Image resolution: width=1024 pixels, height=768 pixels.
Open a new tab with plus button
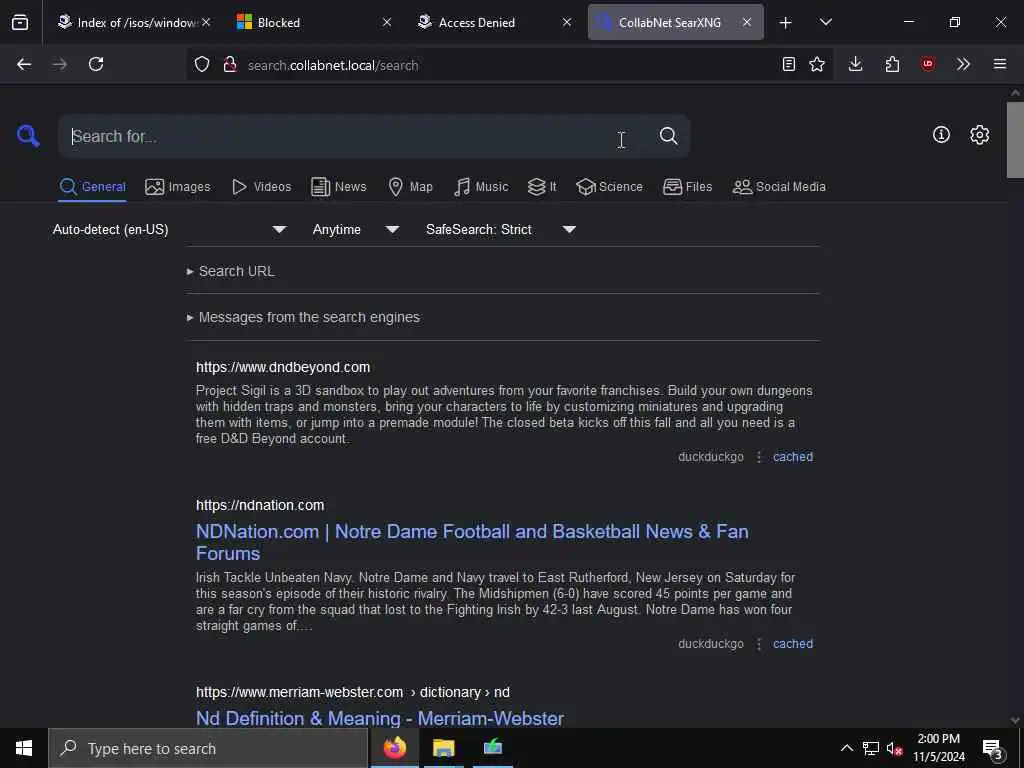[786, 22]
